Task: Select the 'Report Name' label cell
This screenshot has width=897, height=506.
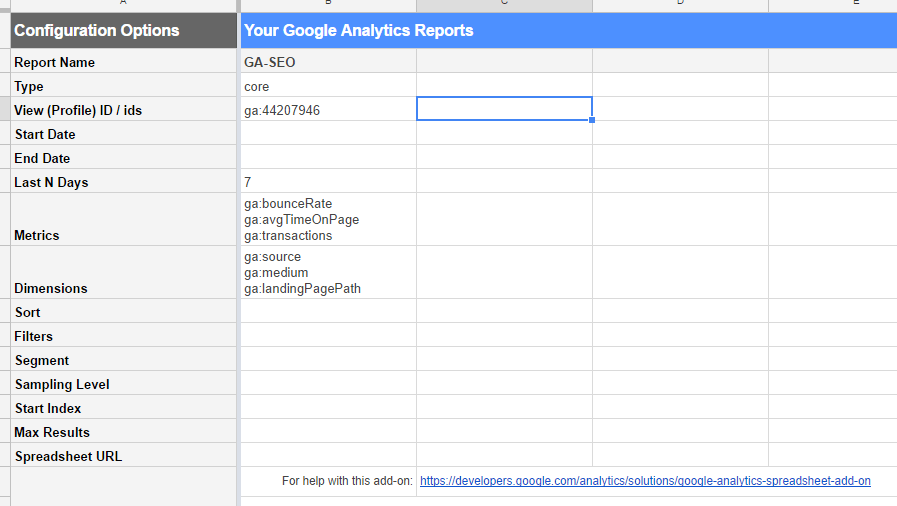Action: [x=124, y=62]
